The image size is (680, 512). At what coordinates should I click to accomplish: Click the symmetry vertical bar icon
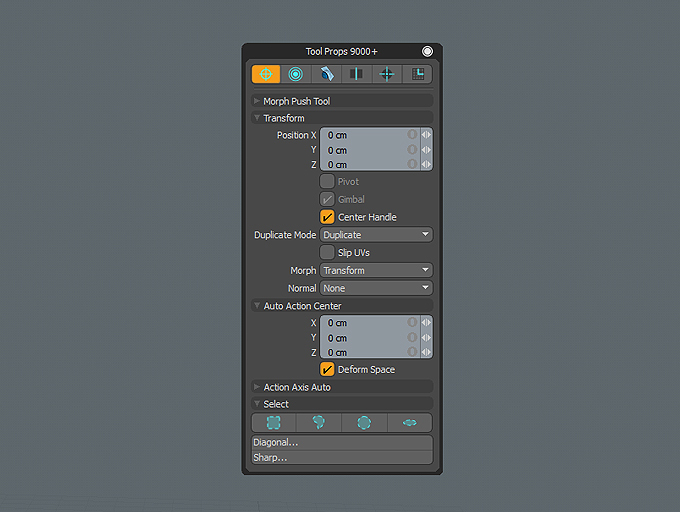[x=356, y=74]
